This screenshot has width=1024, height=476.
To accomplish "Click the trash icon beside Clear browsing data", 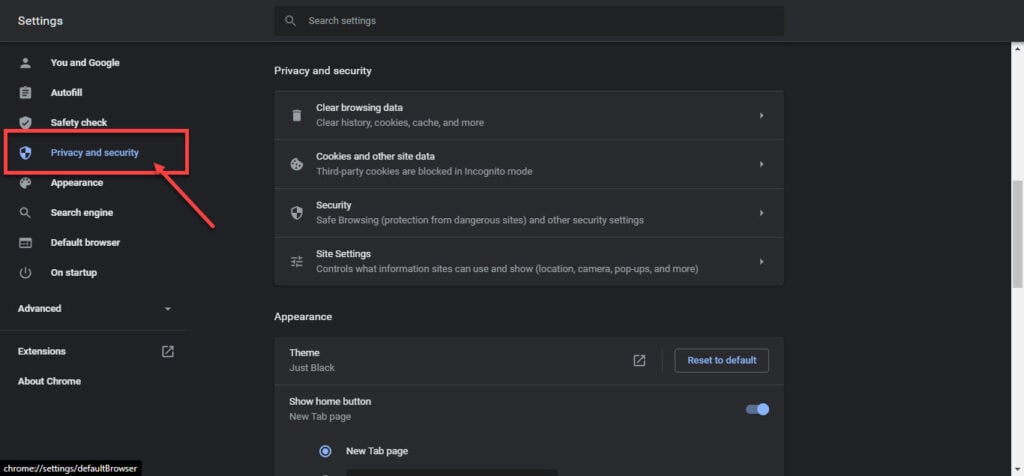I will coord(296,116).
